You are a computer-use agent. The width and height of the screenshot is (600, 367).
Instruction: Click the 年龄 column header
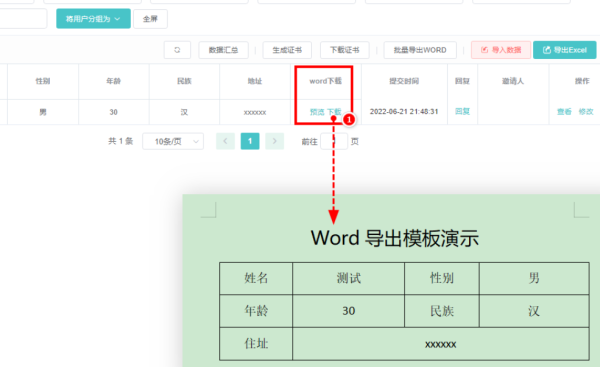pyautogui.click(x=114, y=81)
